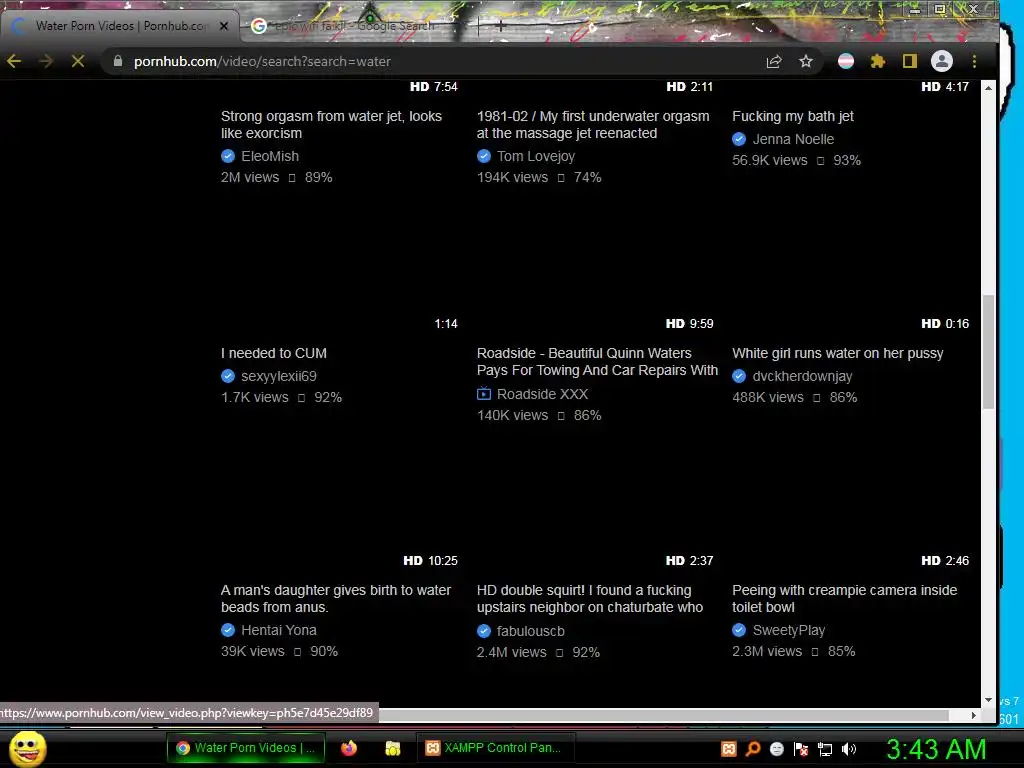Open sexyylexii69 uploader profile
Screen dimensions: 1024x768
point(279,376)
